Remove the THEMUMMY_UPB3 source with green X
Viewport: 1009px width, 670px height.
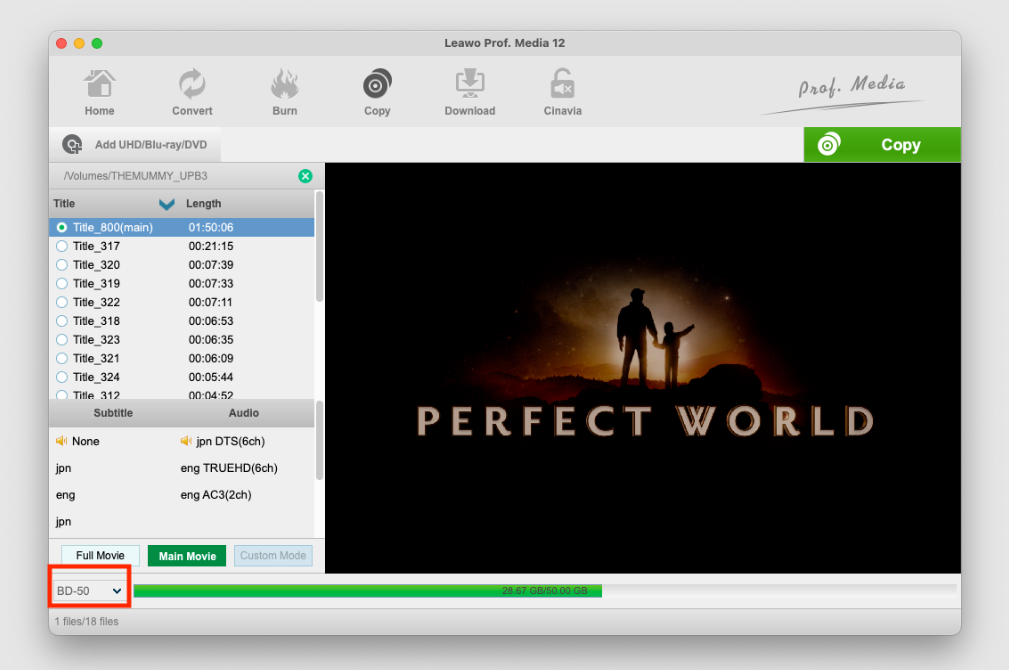[305, 176]
